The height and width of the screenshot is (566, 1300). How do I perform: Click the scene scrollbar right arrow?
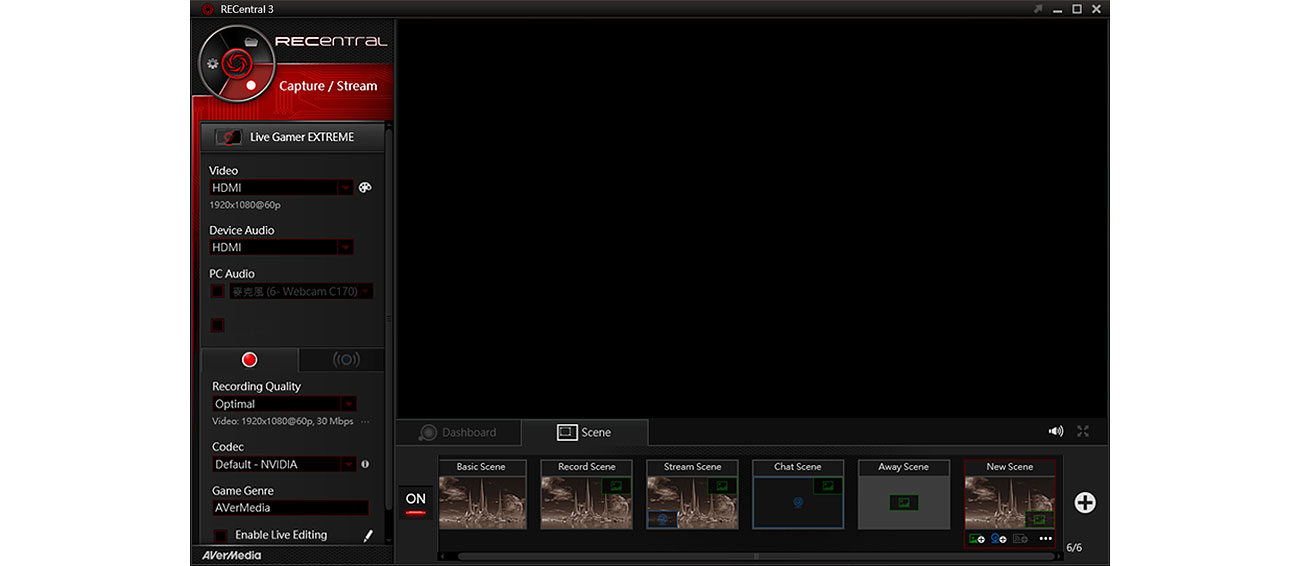click(x=1058, y=556)
